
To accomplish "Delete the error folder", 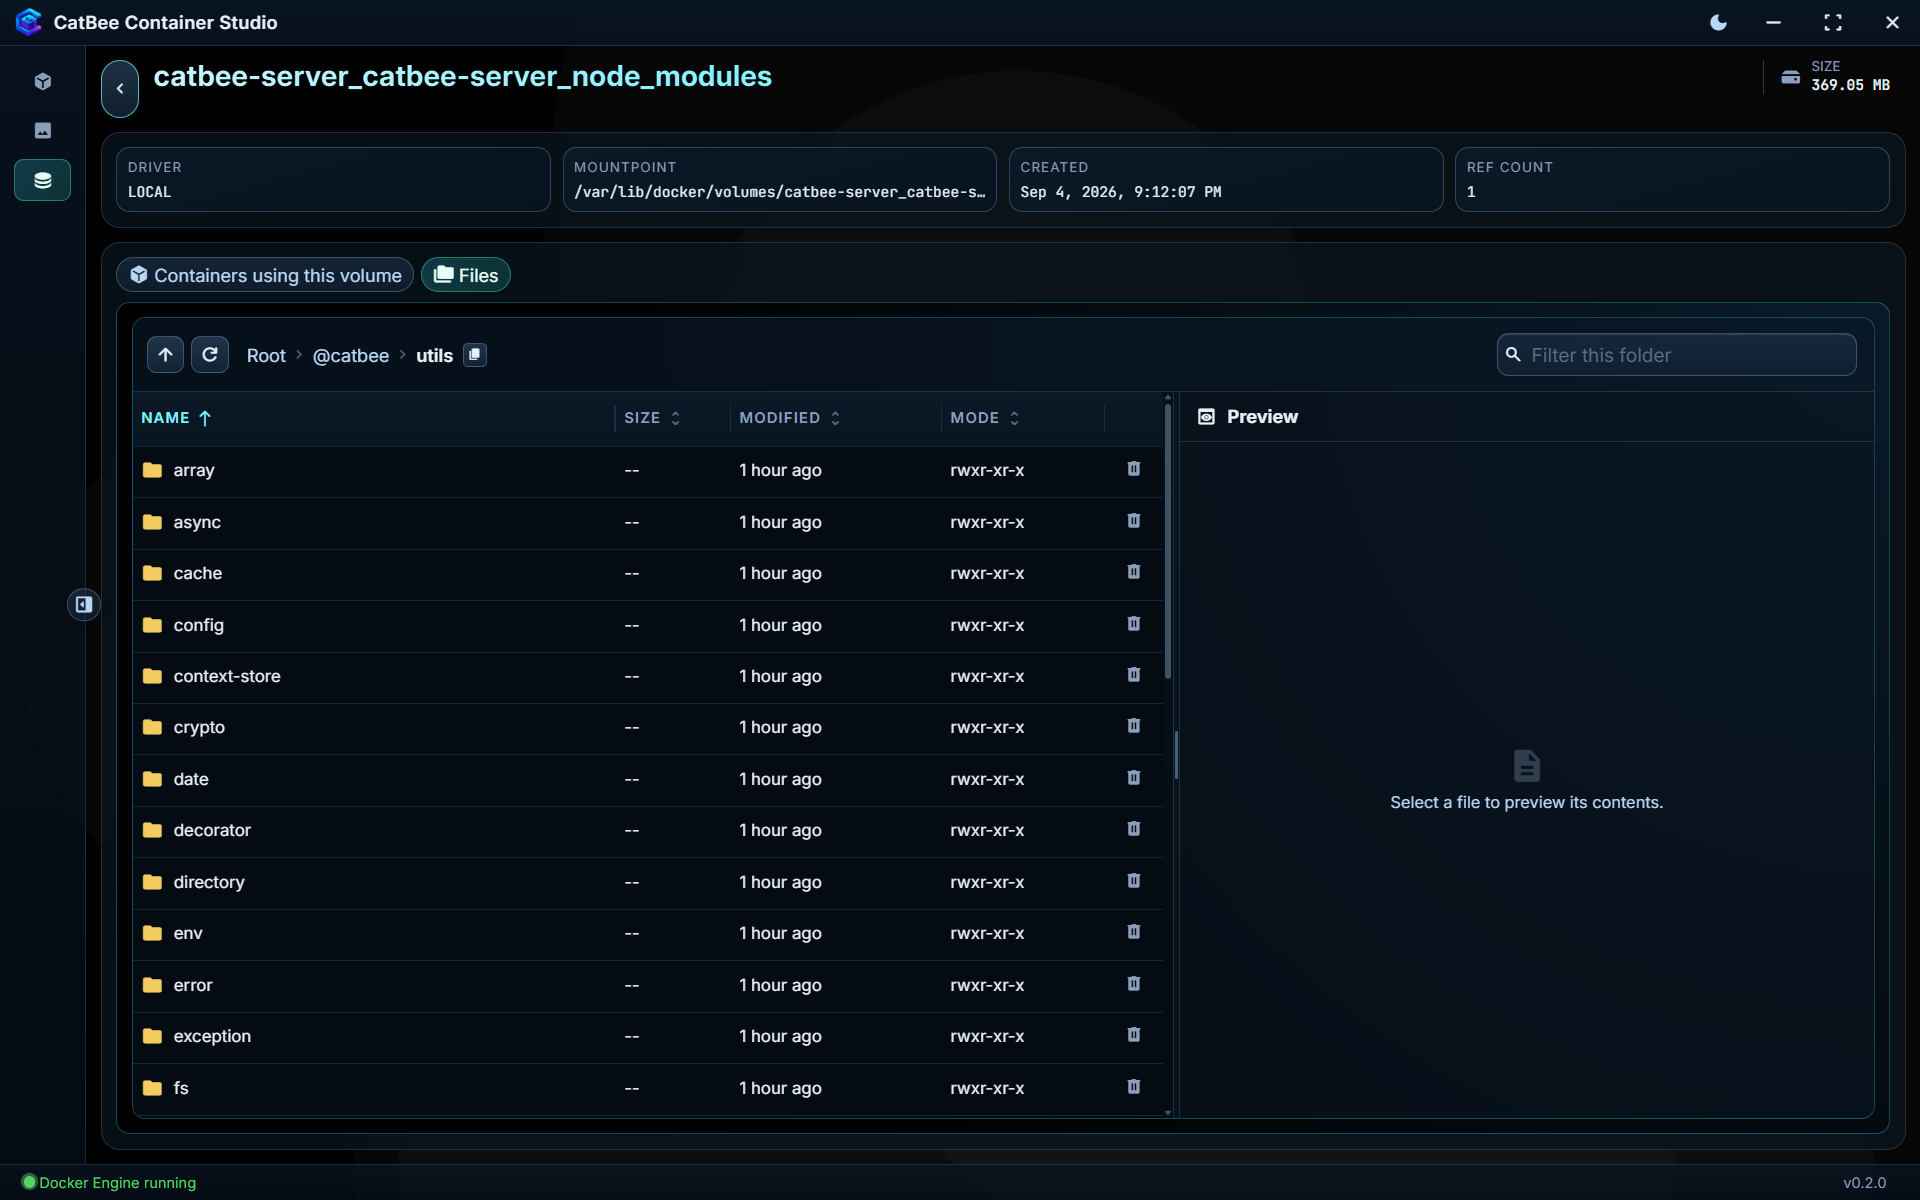I will pos(1133,984).
